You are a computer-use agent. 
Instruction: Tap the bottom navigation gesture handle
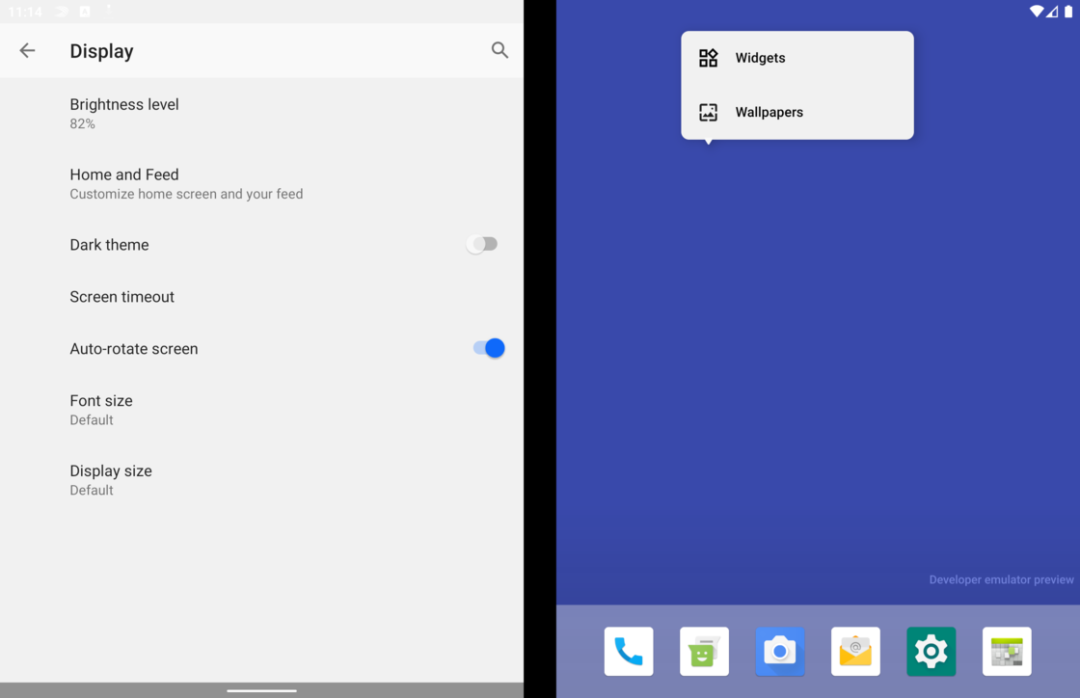point(262,690)
